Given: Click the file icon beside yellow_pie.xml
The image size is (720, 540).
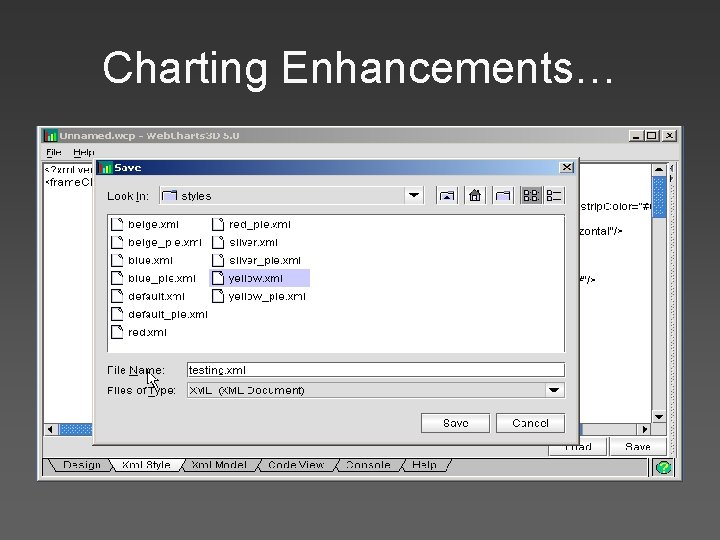Looking at the screenshot, I should point(218,296).
